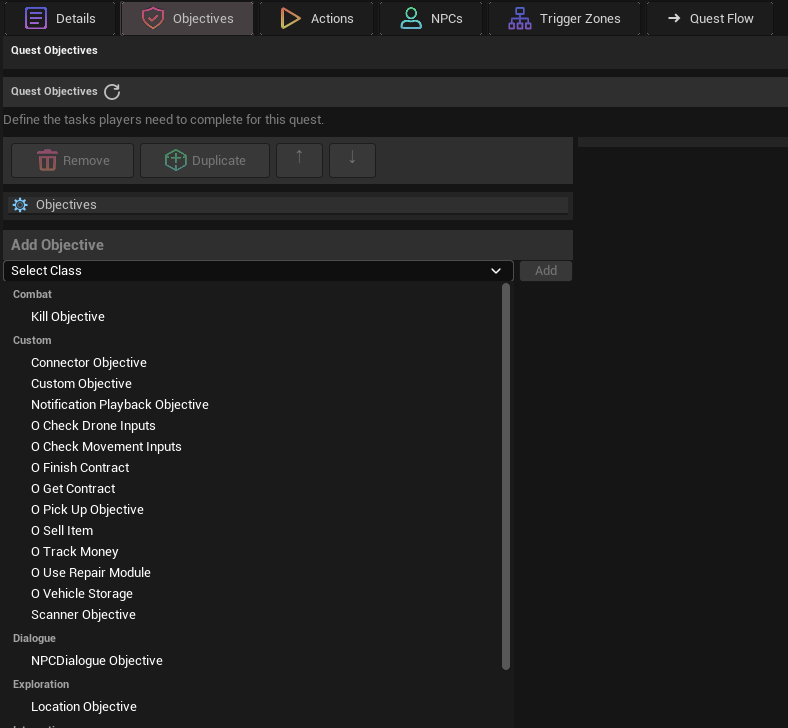Click the gear icon beside Objectives
Viewport: 788px width, 728px height.
(20, 205)
